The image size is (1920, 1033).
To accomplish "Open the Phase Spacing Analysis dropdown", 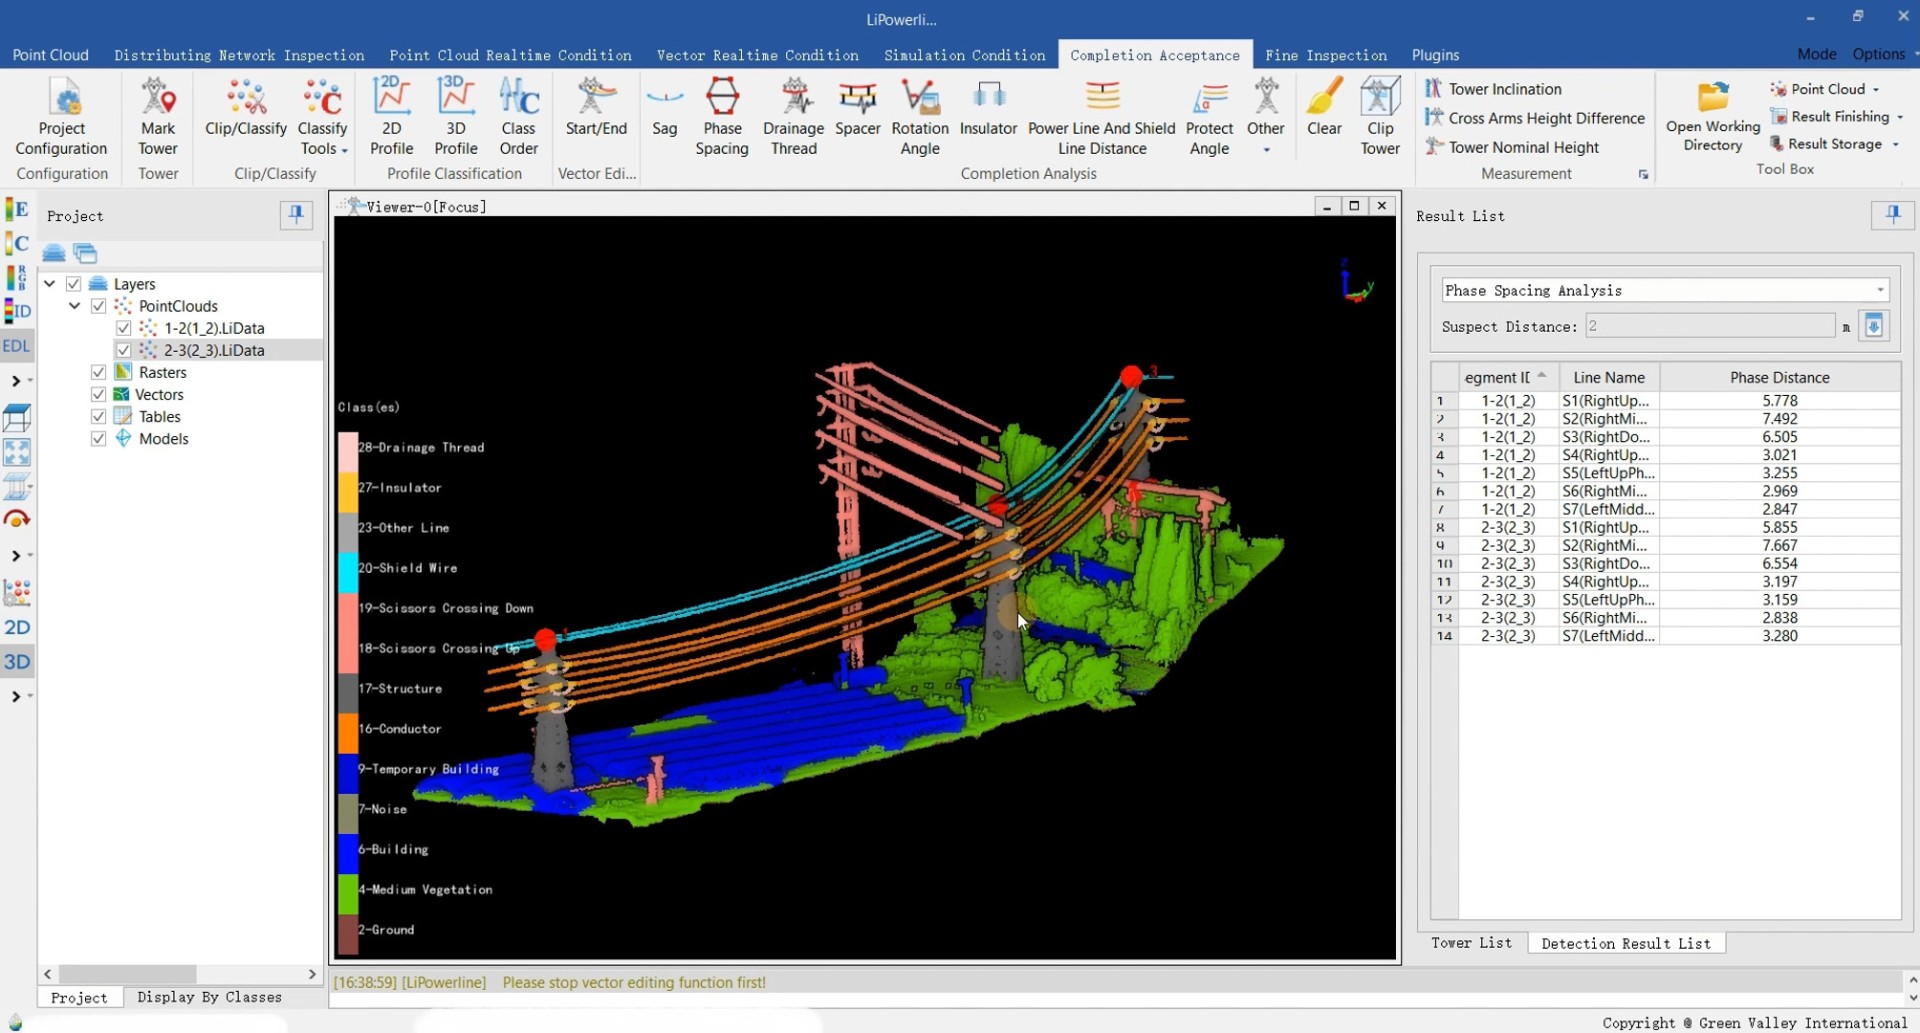I will [1665, 290].
